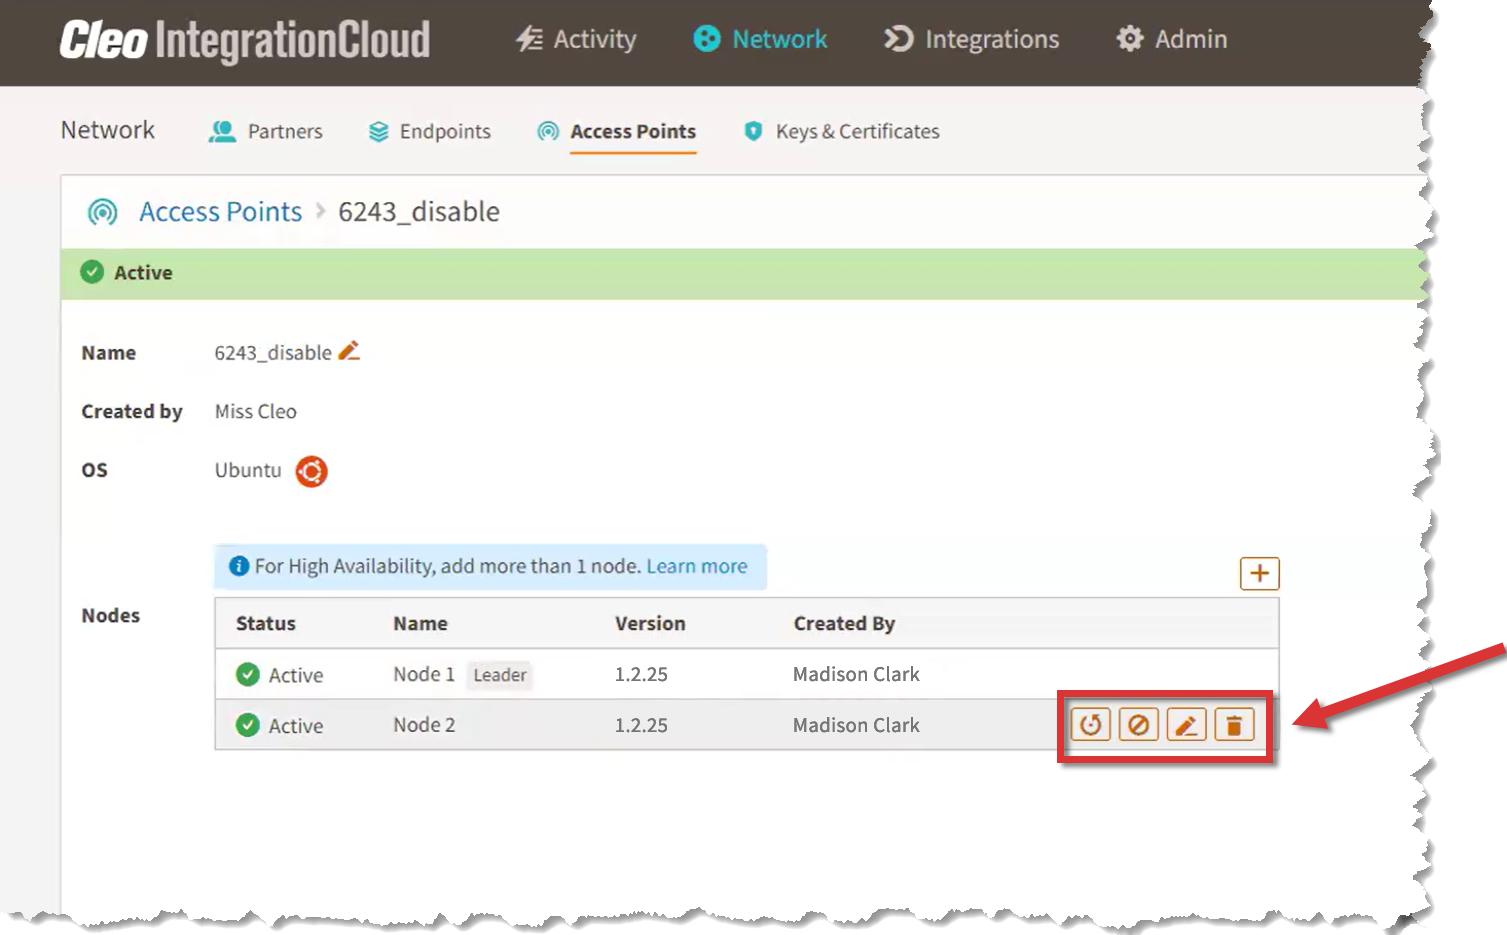Open the Integrations menu
This screenshot has width=1507, height=935.
[x=969, y=39]
